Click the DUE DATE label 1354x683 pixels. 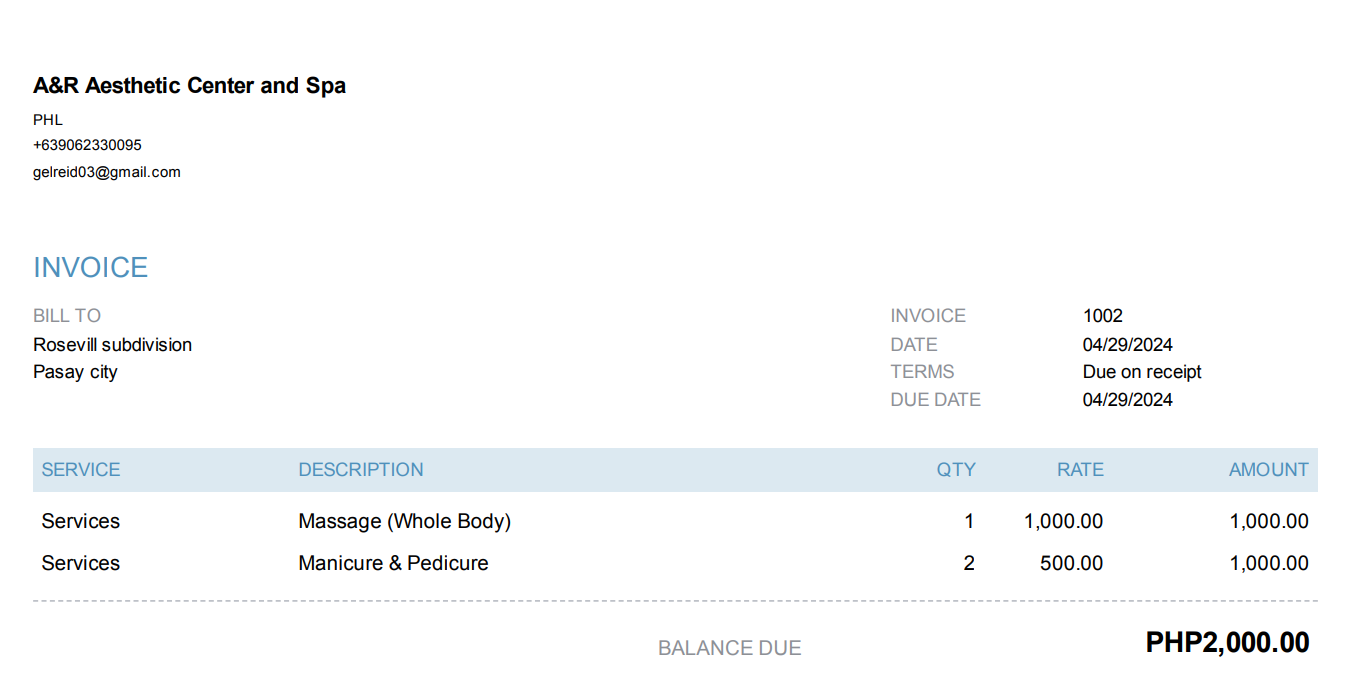point(935,400)
